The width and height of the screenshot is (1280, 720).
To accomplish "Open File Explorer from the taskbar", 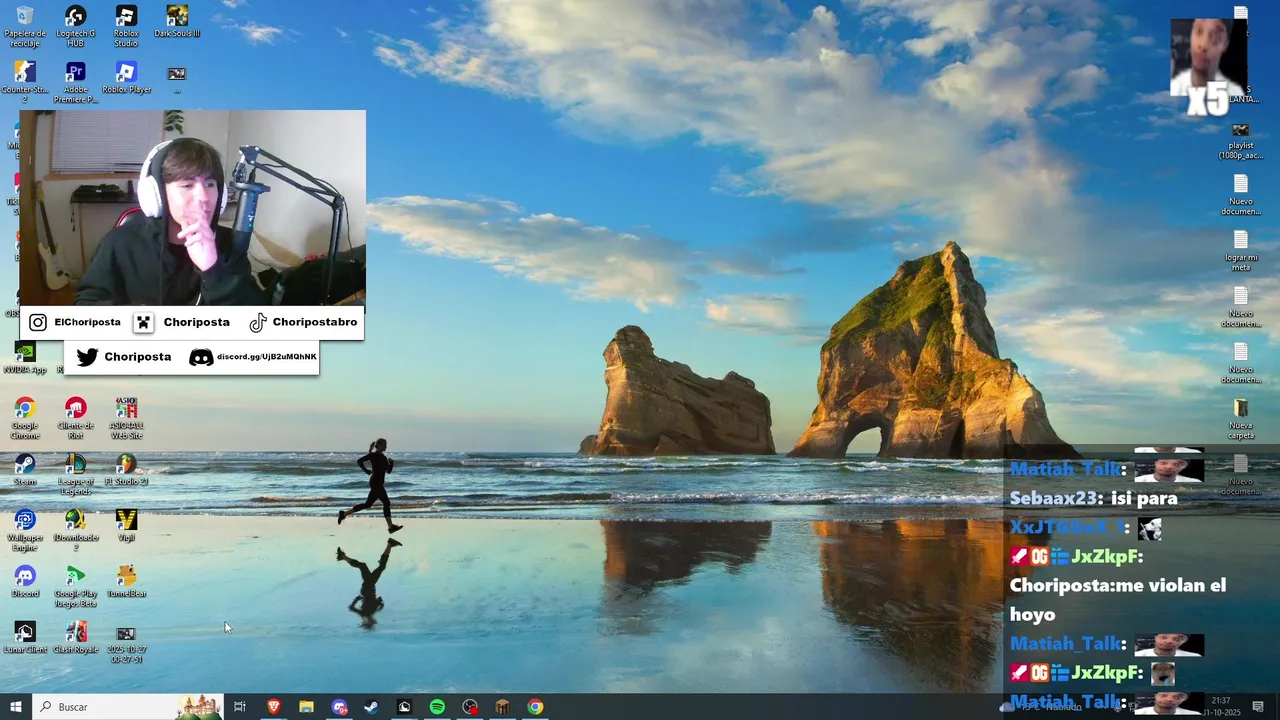I will pyautogui.click(x=306, y=707).
